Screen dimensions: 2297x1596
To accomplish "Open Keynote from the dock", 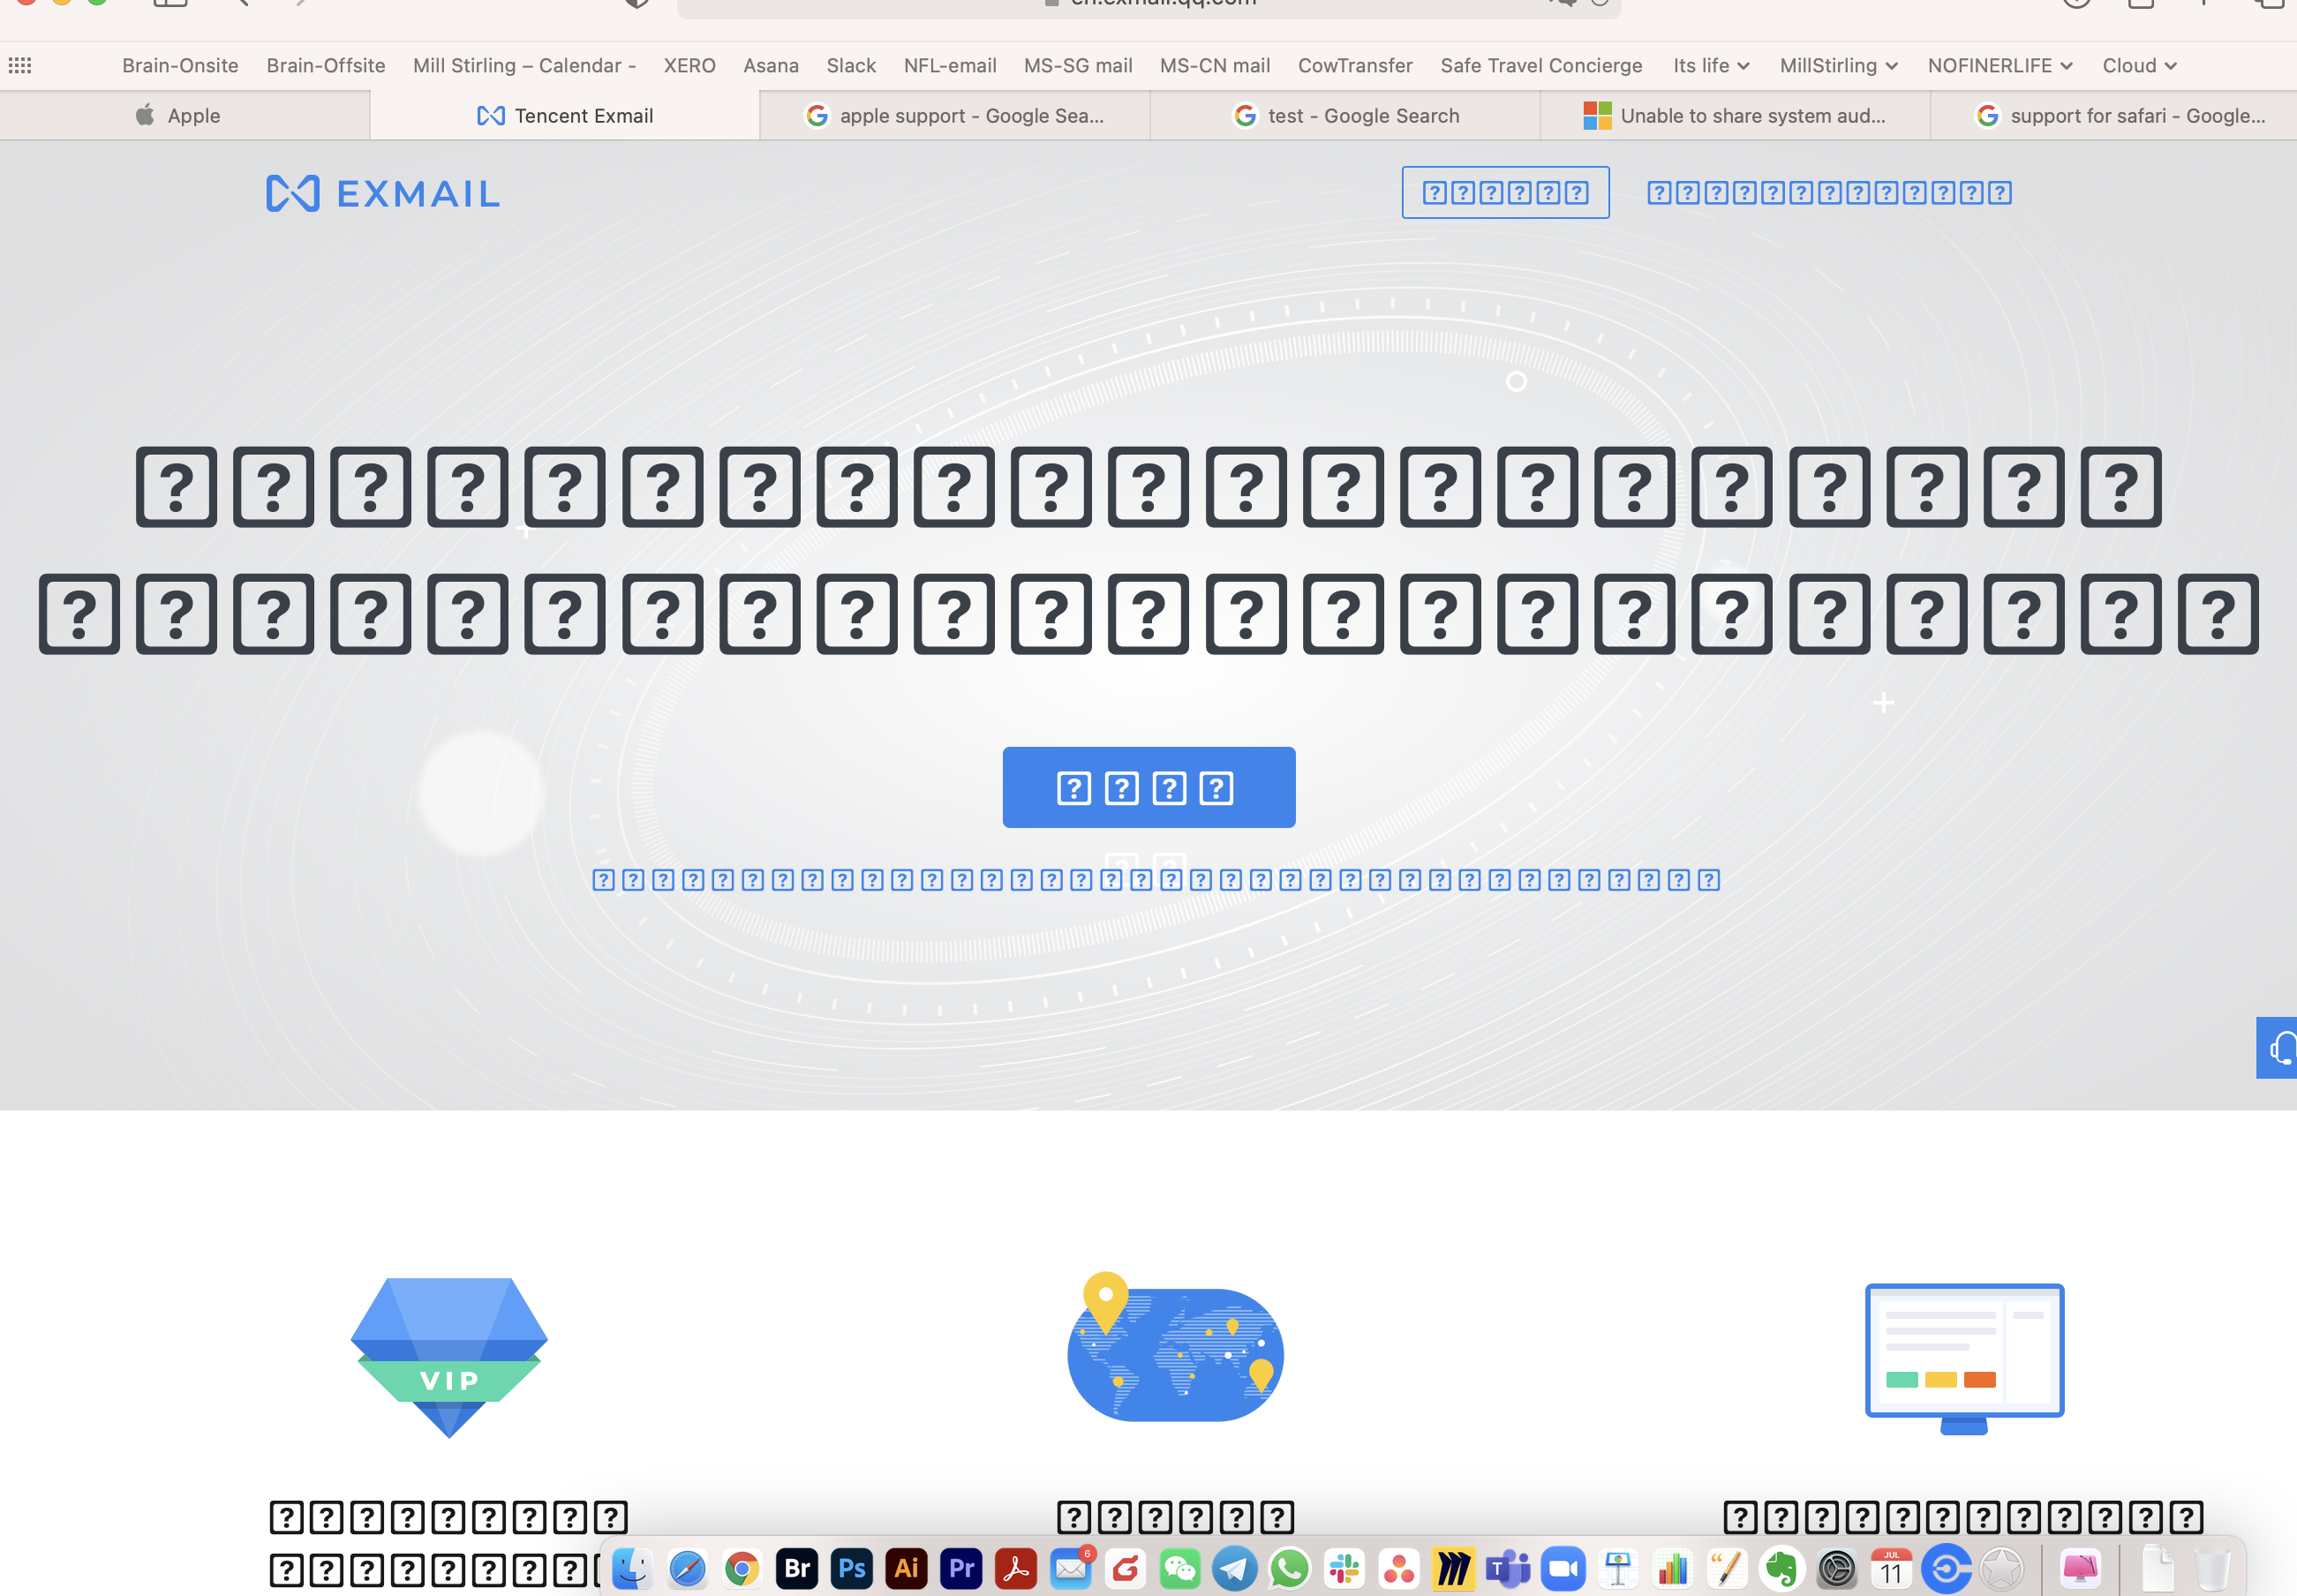I will 1618,1568.
